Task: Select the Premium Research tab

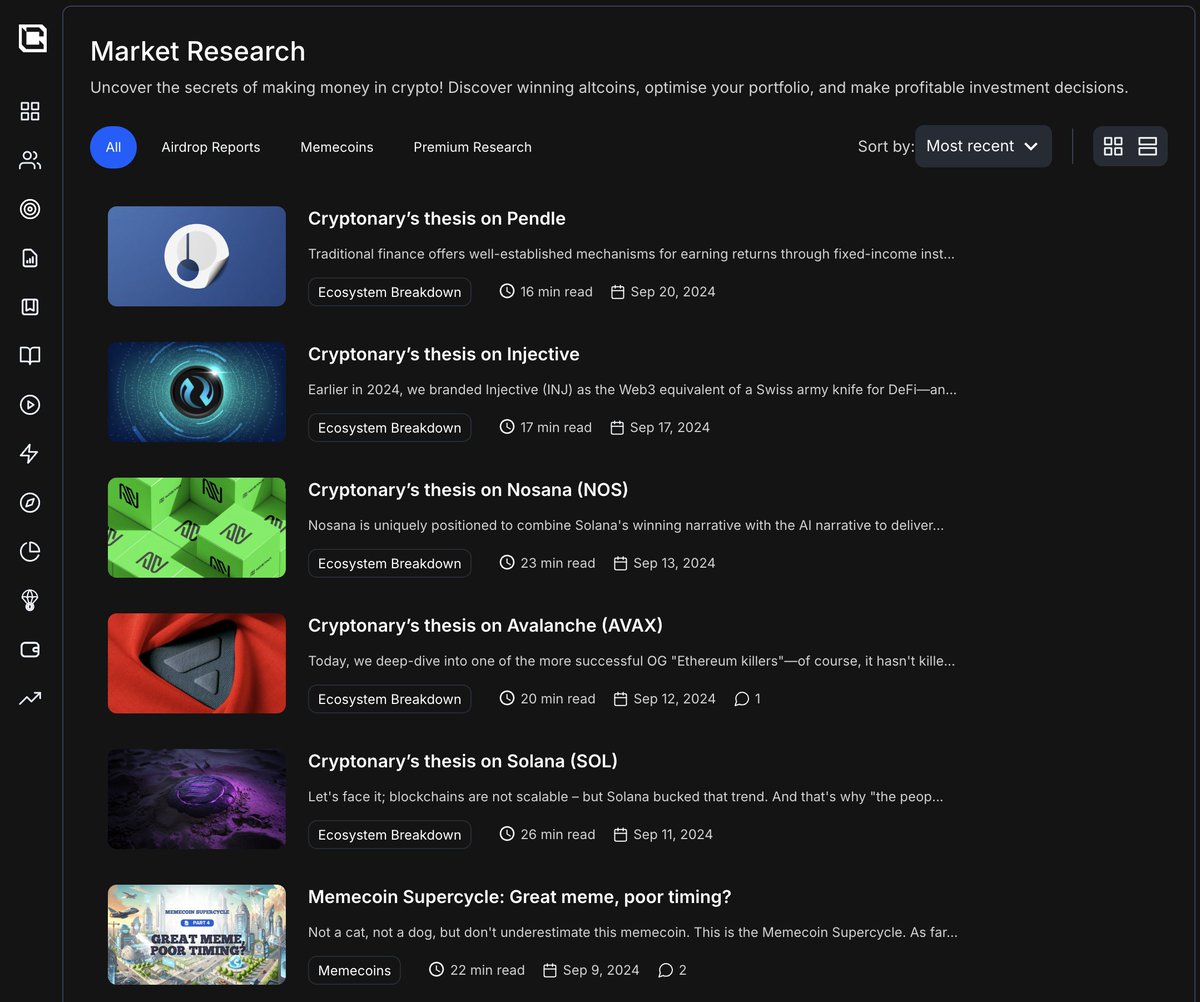Action: [472, 147]
